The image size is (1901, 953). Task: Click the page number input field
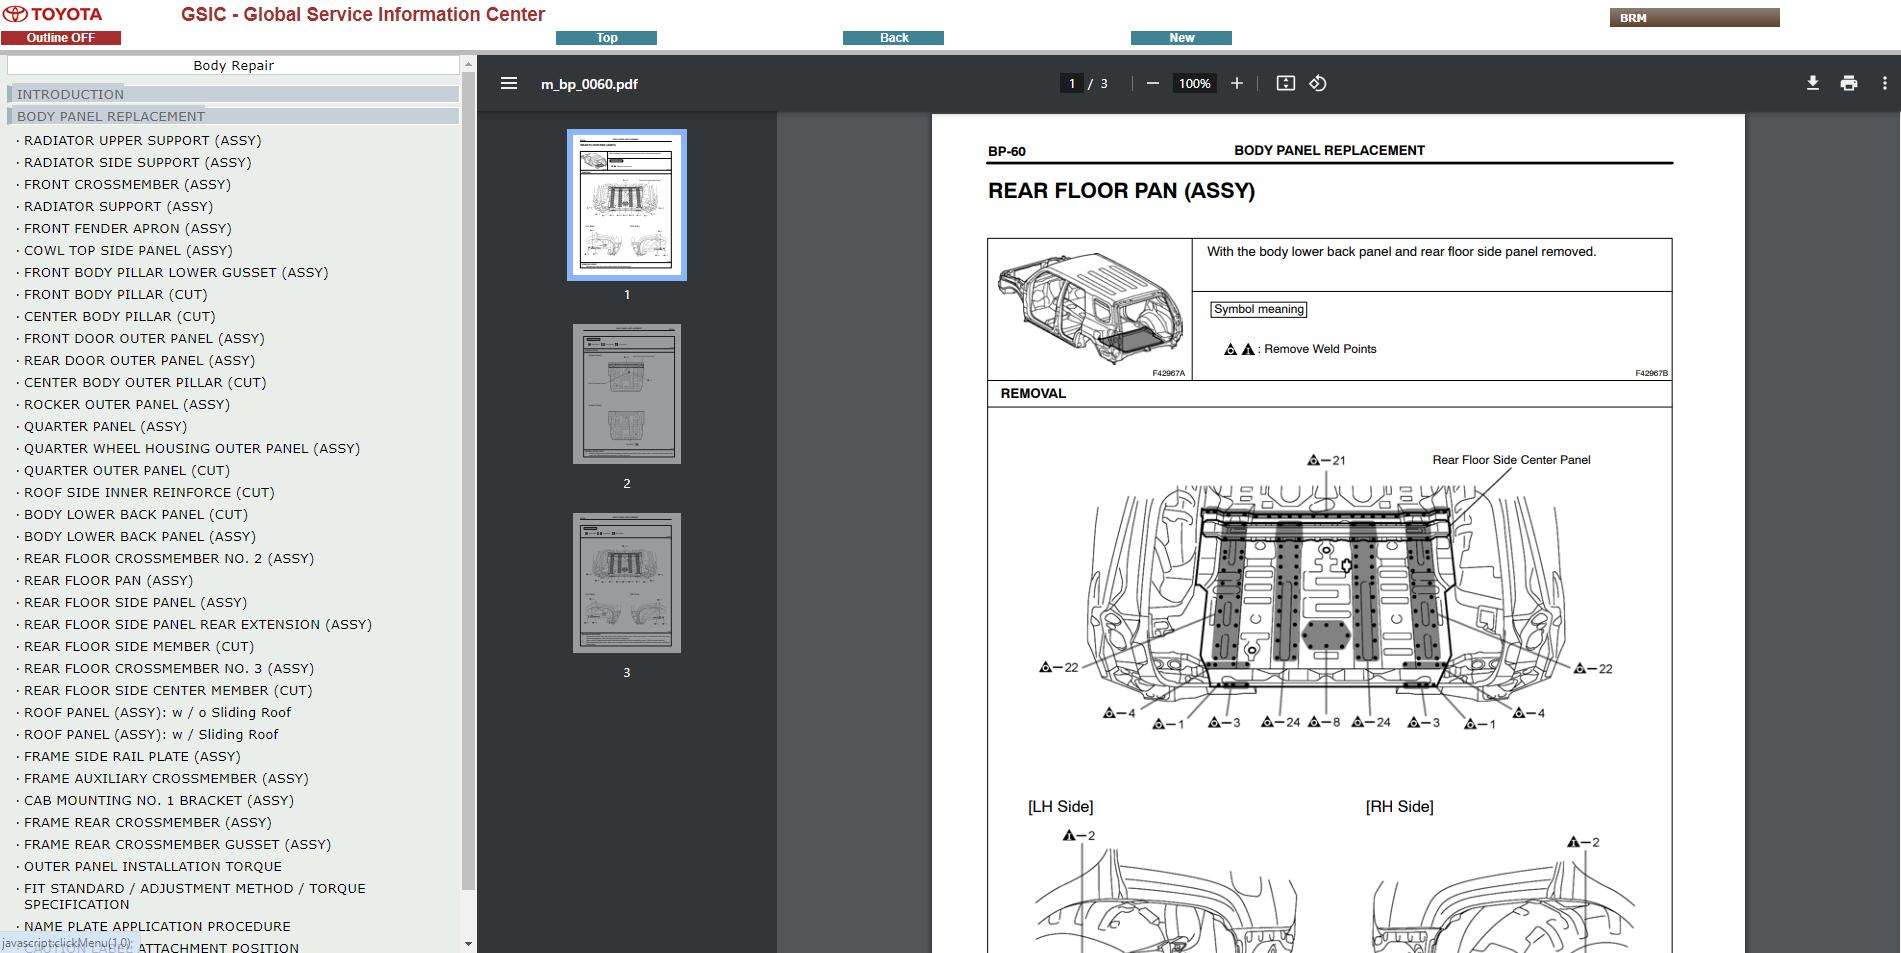[1071, 84]
